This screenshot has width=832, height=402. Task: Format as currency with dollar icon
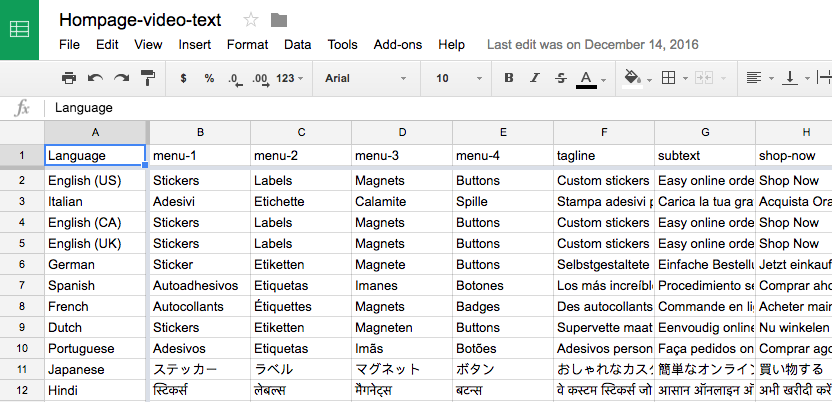(183, 78)
